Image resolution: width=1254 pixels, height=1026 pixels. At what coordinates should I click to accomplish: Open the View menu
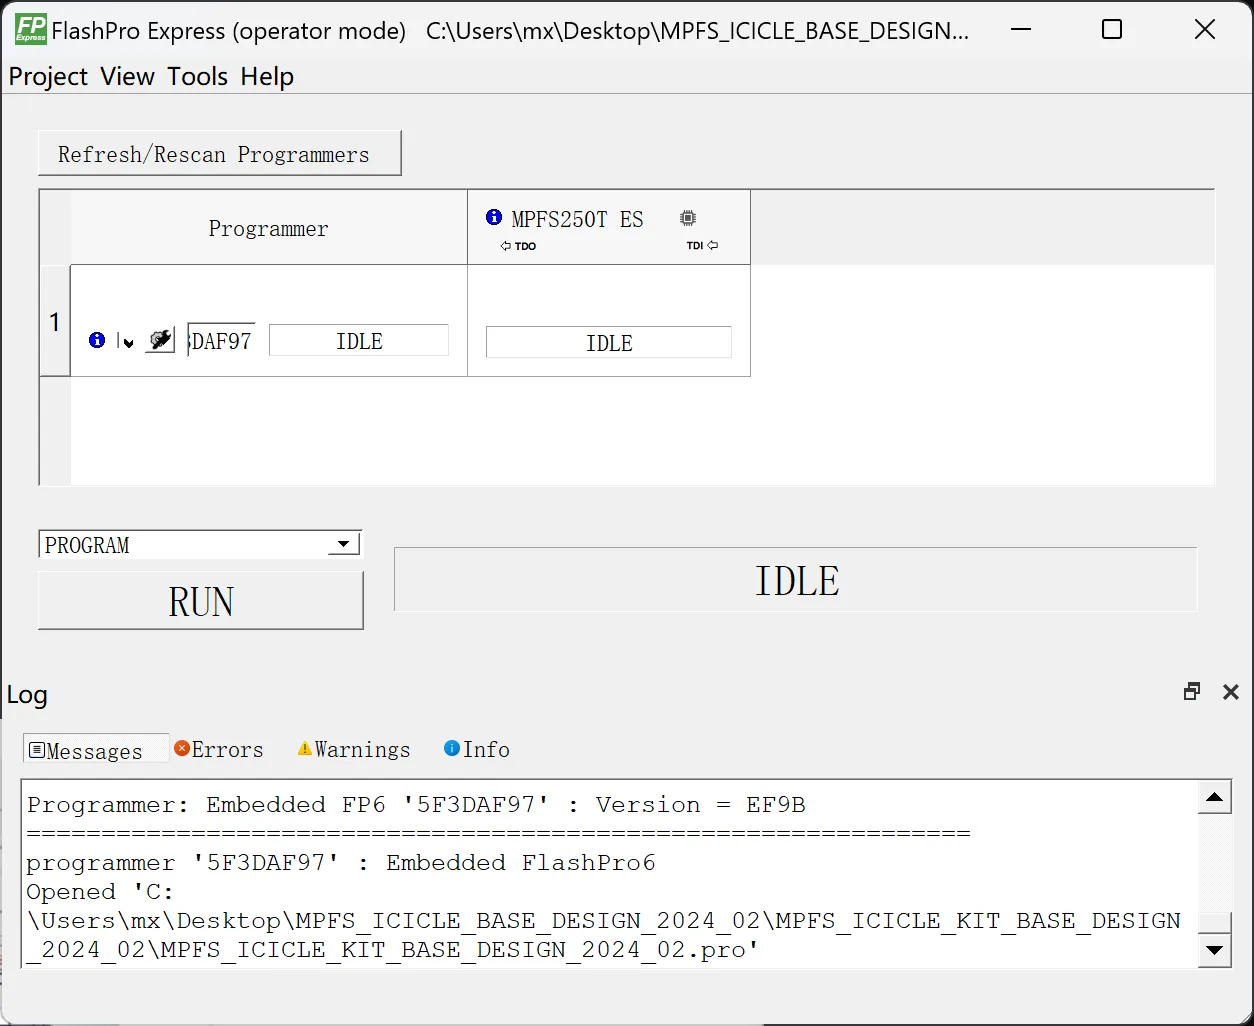[127, 77]
